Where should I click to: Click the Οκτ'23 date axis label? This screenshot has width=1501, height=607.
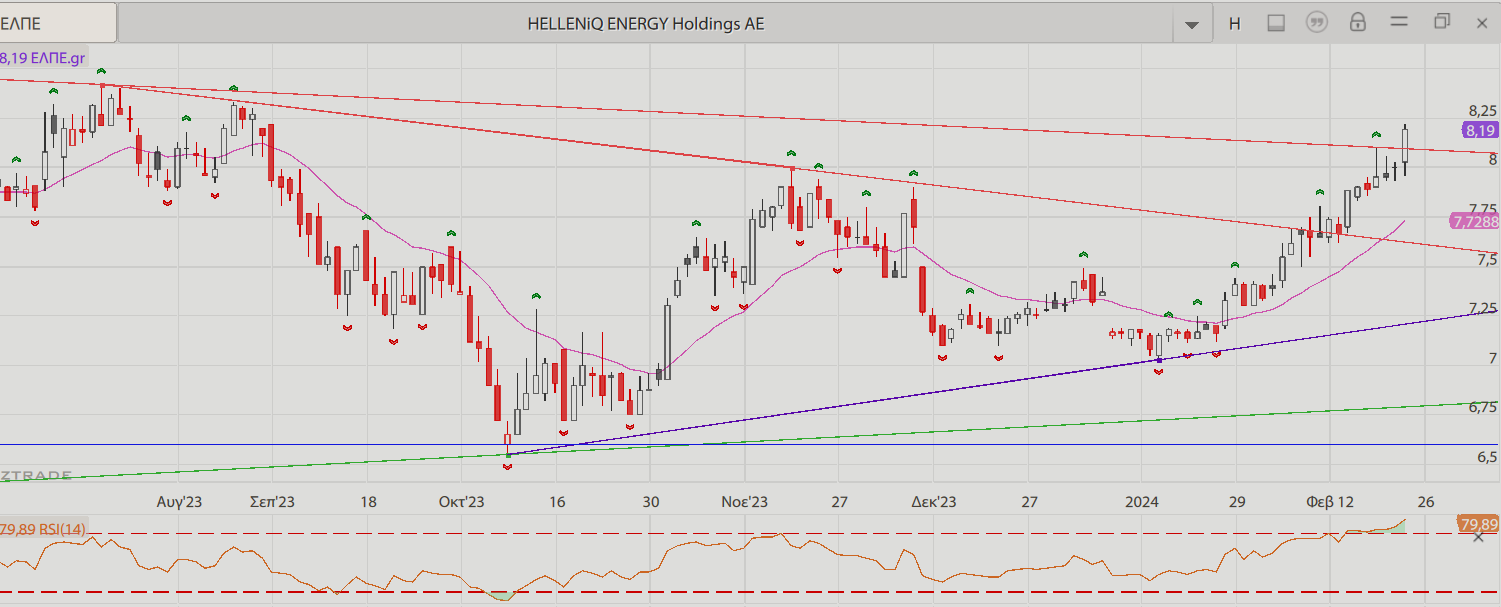click(x=461, y=502)
